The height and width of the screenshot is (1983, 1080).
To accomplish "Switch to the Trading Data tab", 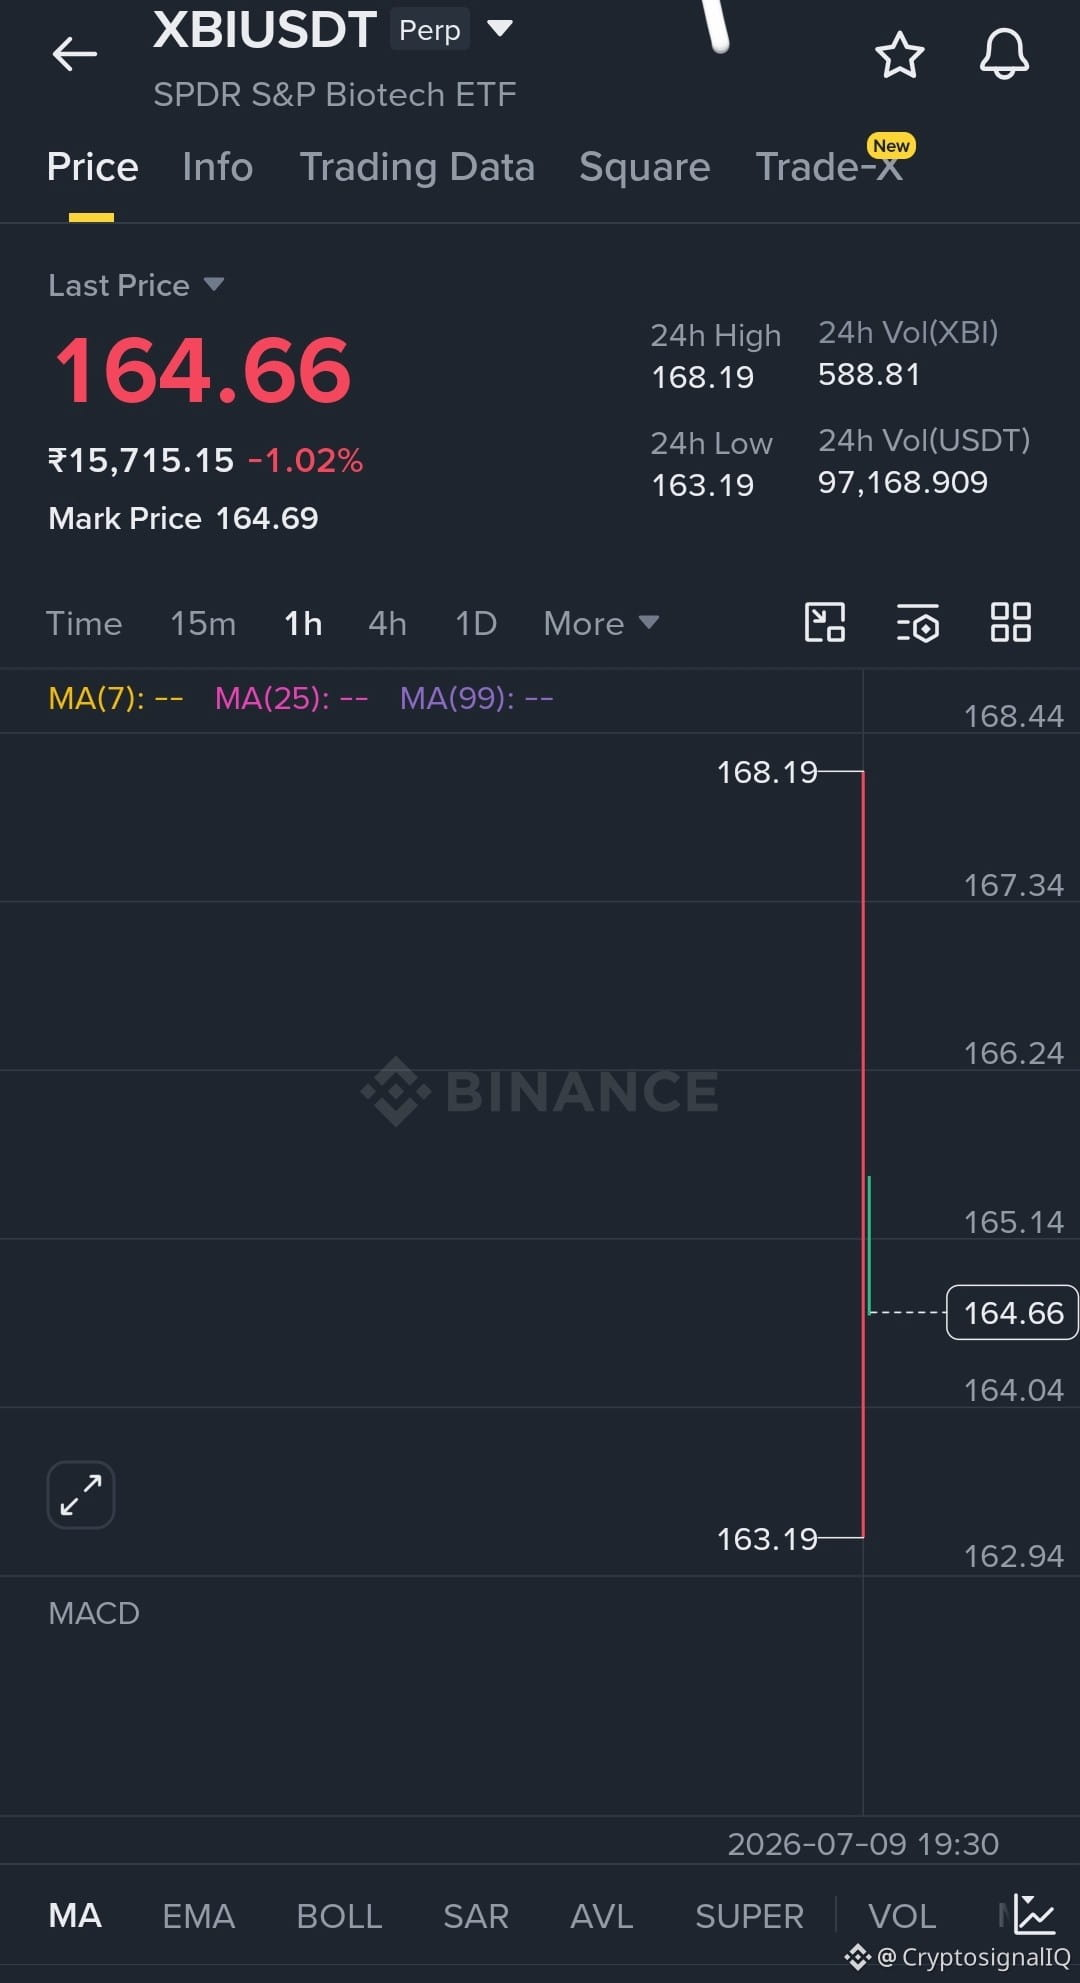I will coord(417,167).
